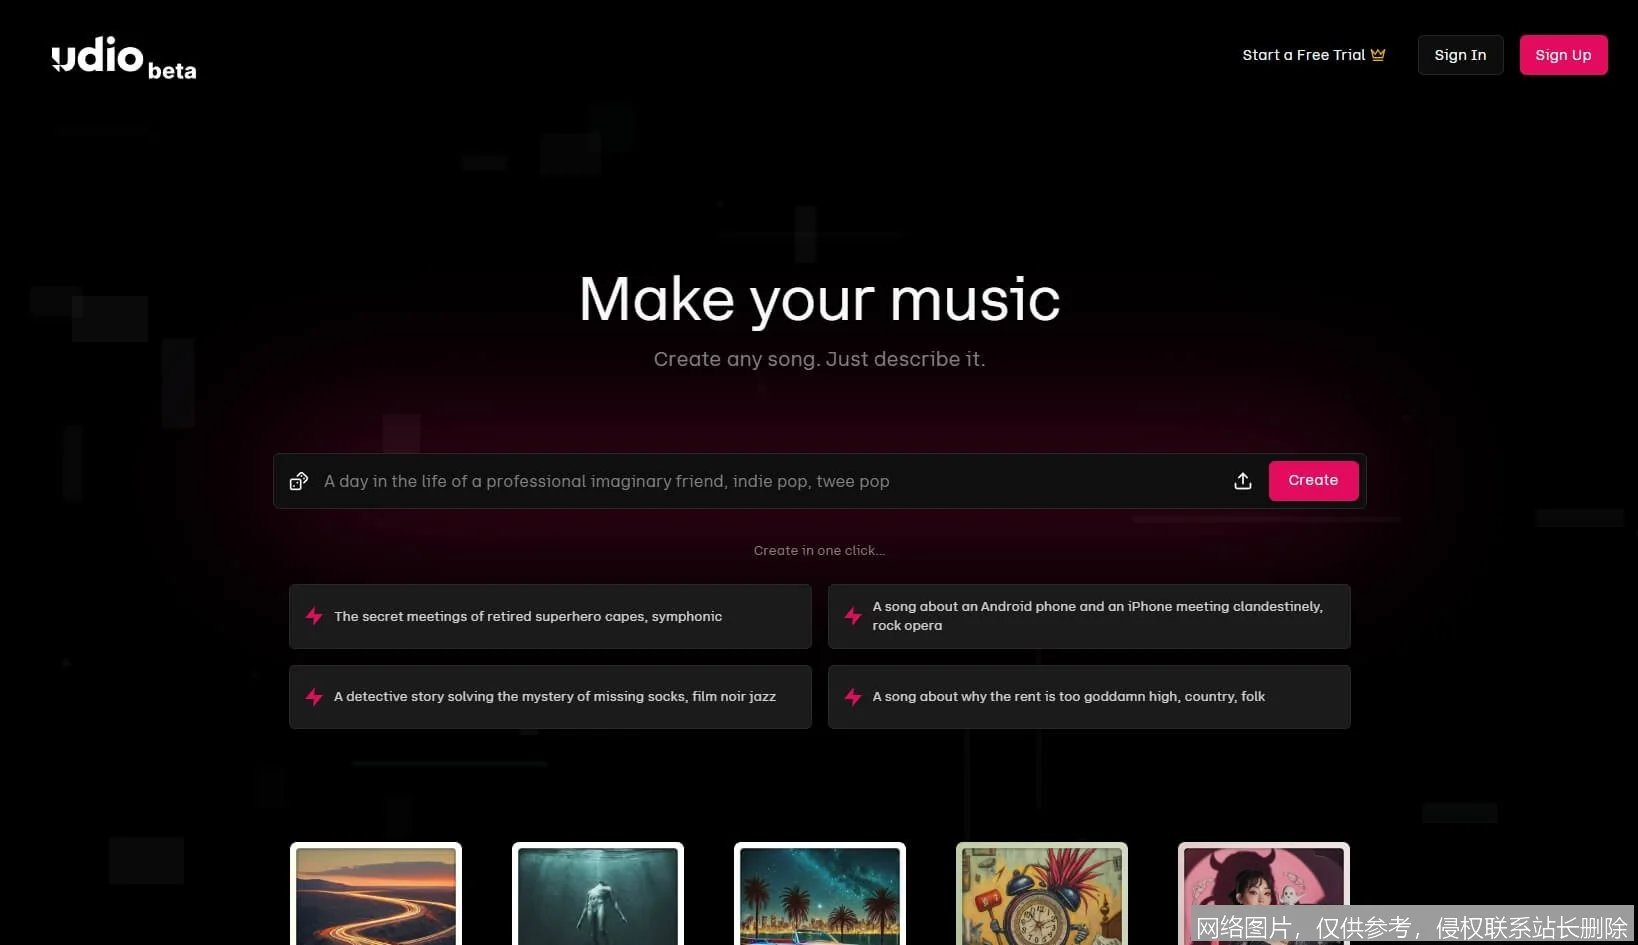Click the crown icon beside Free Trial
This screenshot has height=945, width=1638.
(1378, 55)
